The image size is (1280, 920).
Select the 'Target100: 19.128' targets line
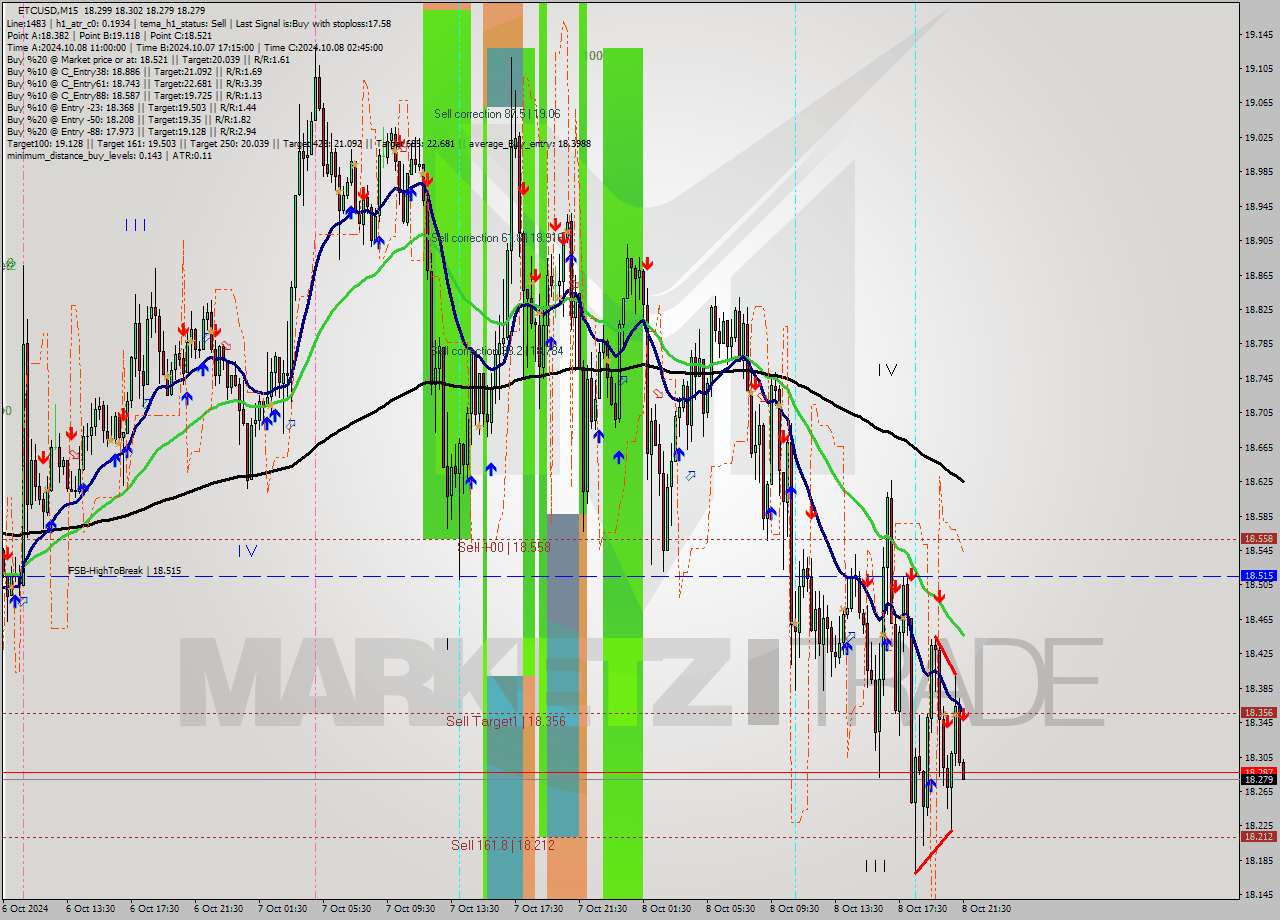298,143
